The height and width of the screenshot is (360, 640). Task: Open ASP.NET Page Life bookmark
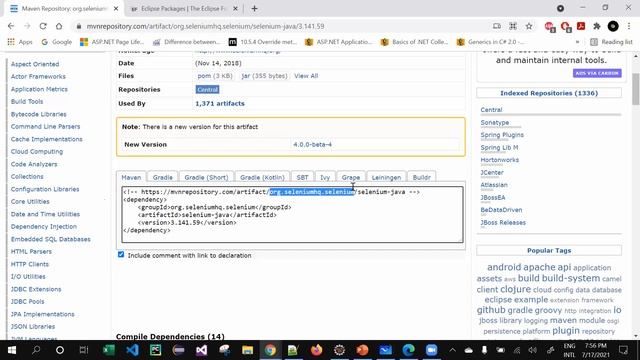[x=112, y=42]
